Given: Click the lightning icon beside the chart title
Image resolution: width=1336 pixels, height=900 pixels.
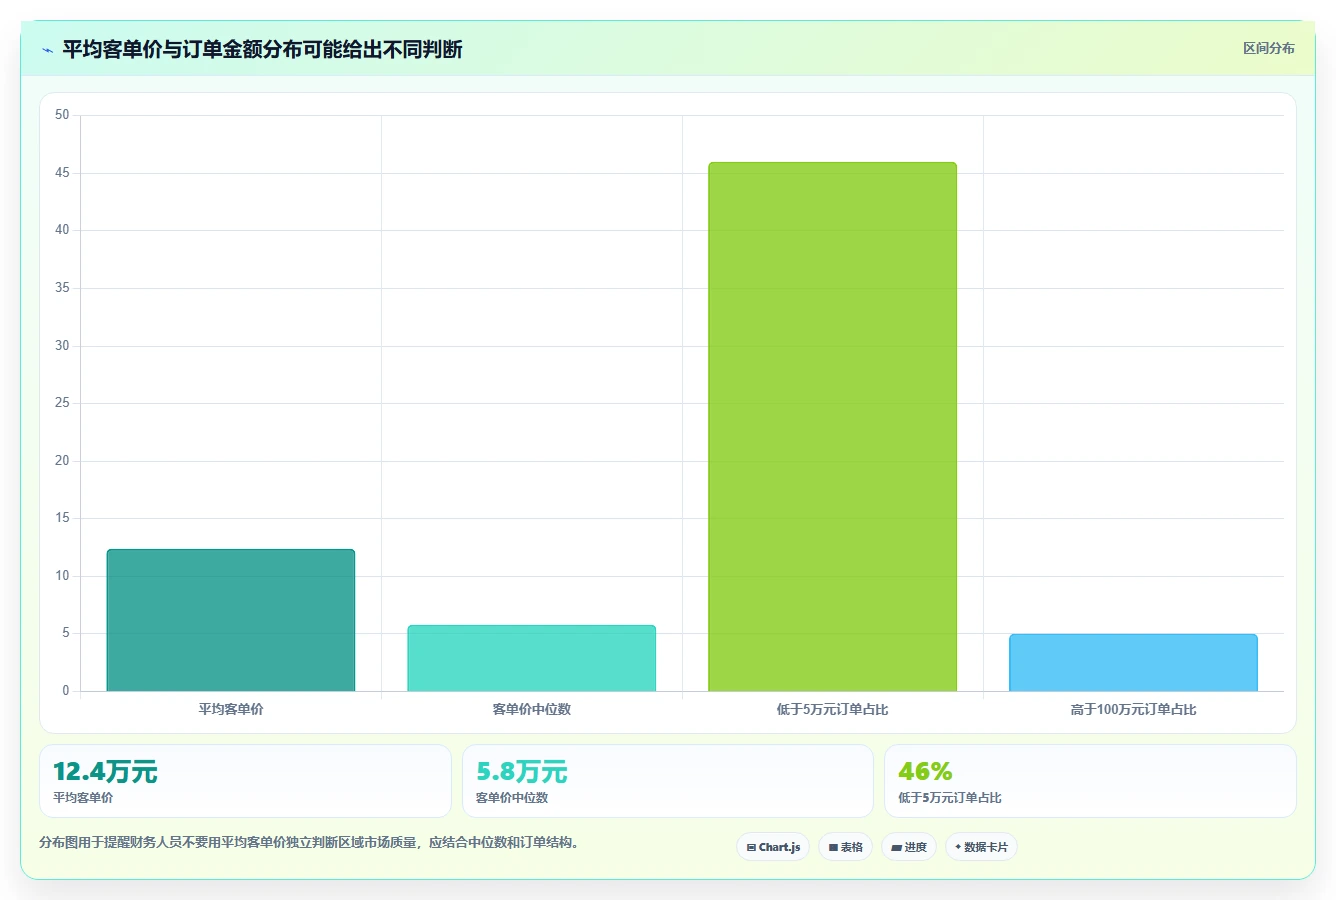Looking at the screenshot, I should coord(47,50).
